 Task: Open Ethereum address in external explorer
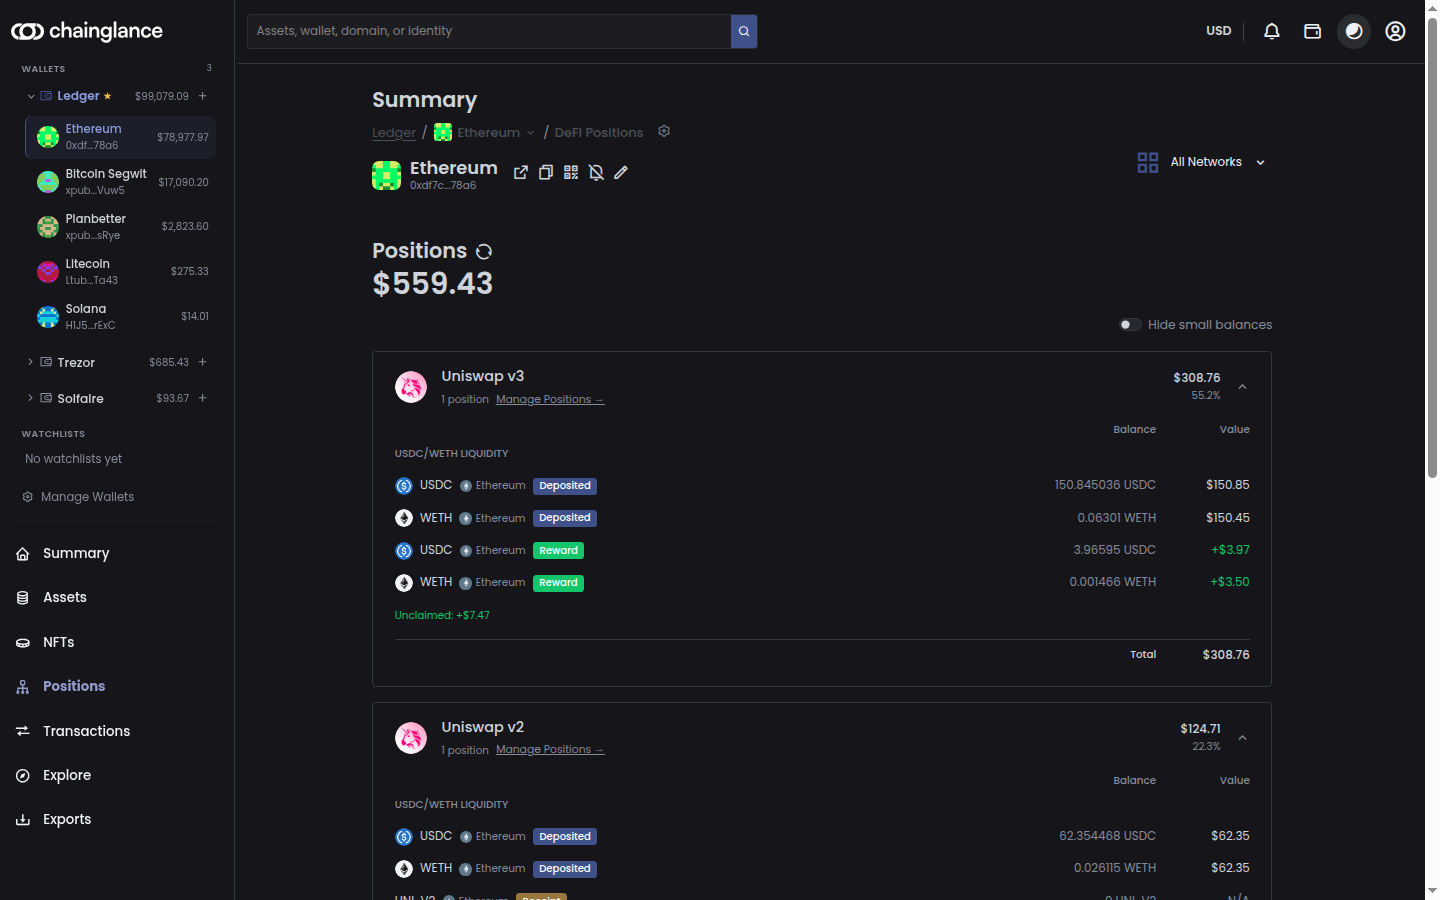click(521, 172)
